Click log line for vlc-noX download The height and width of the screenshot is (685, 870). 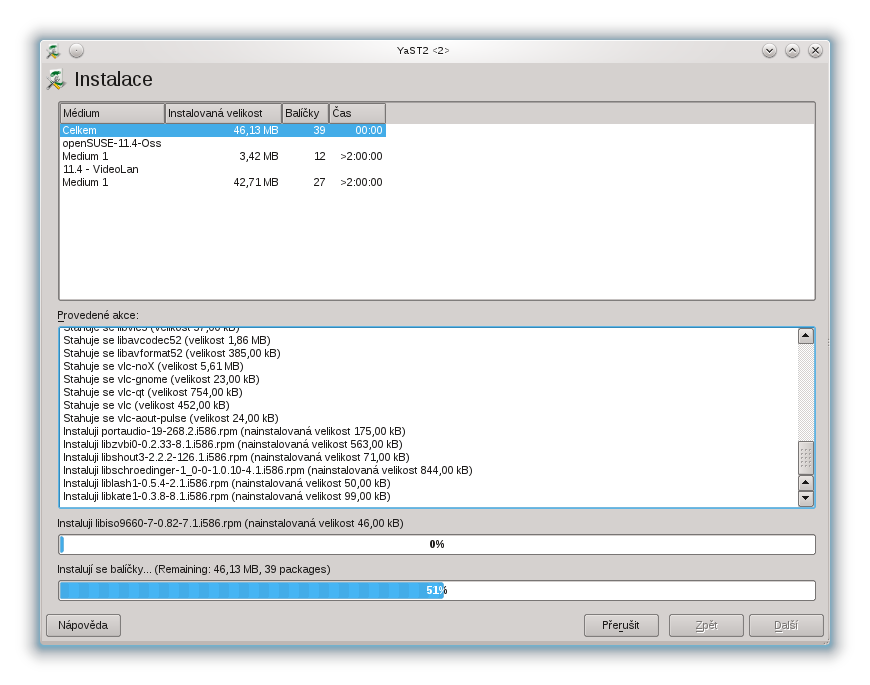(x=153, y=367)
